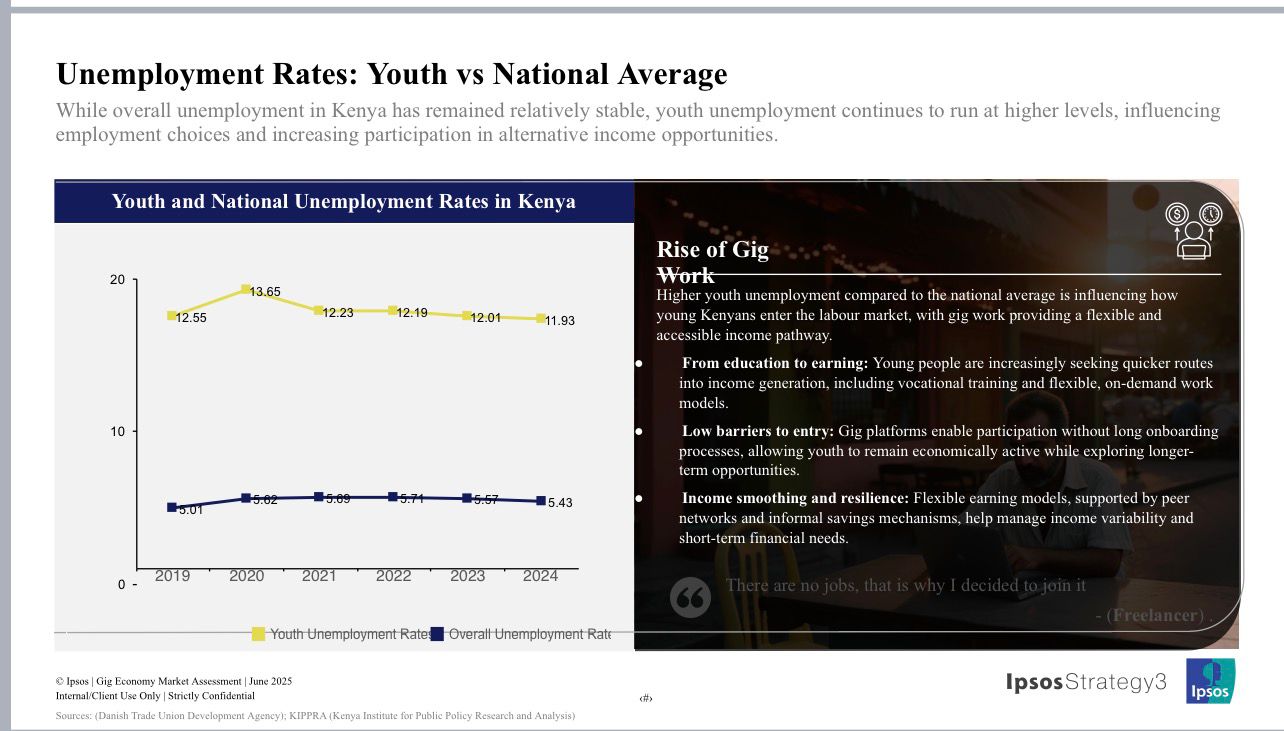The width and height of the screenshot is (1284, 731).
Task: Click the gig worker money-clock icon
Action: 1194,231
